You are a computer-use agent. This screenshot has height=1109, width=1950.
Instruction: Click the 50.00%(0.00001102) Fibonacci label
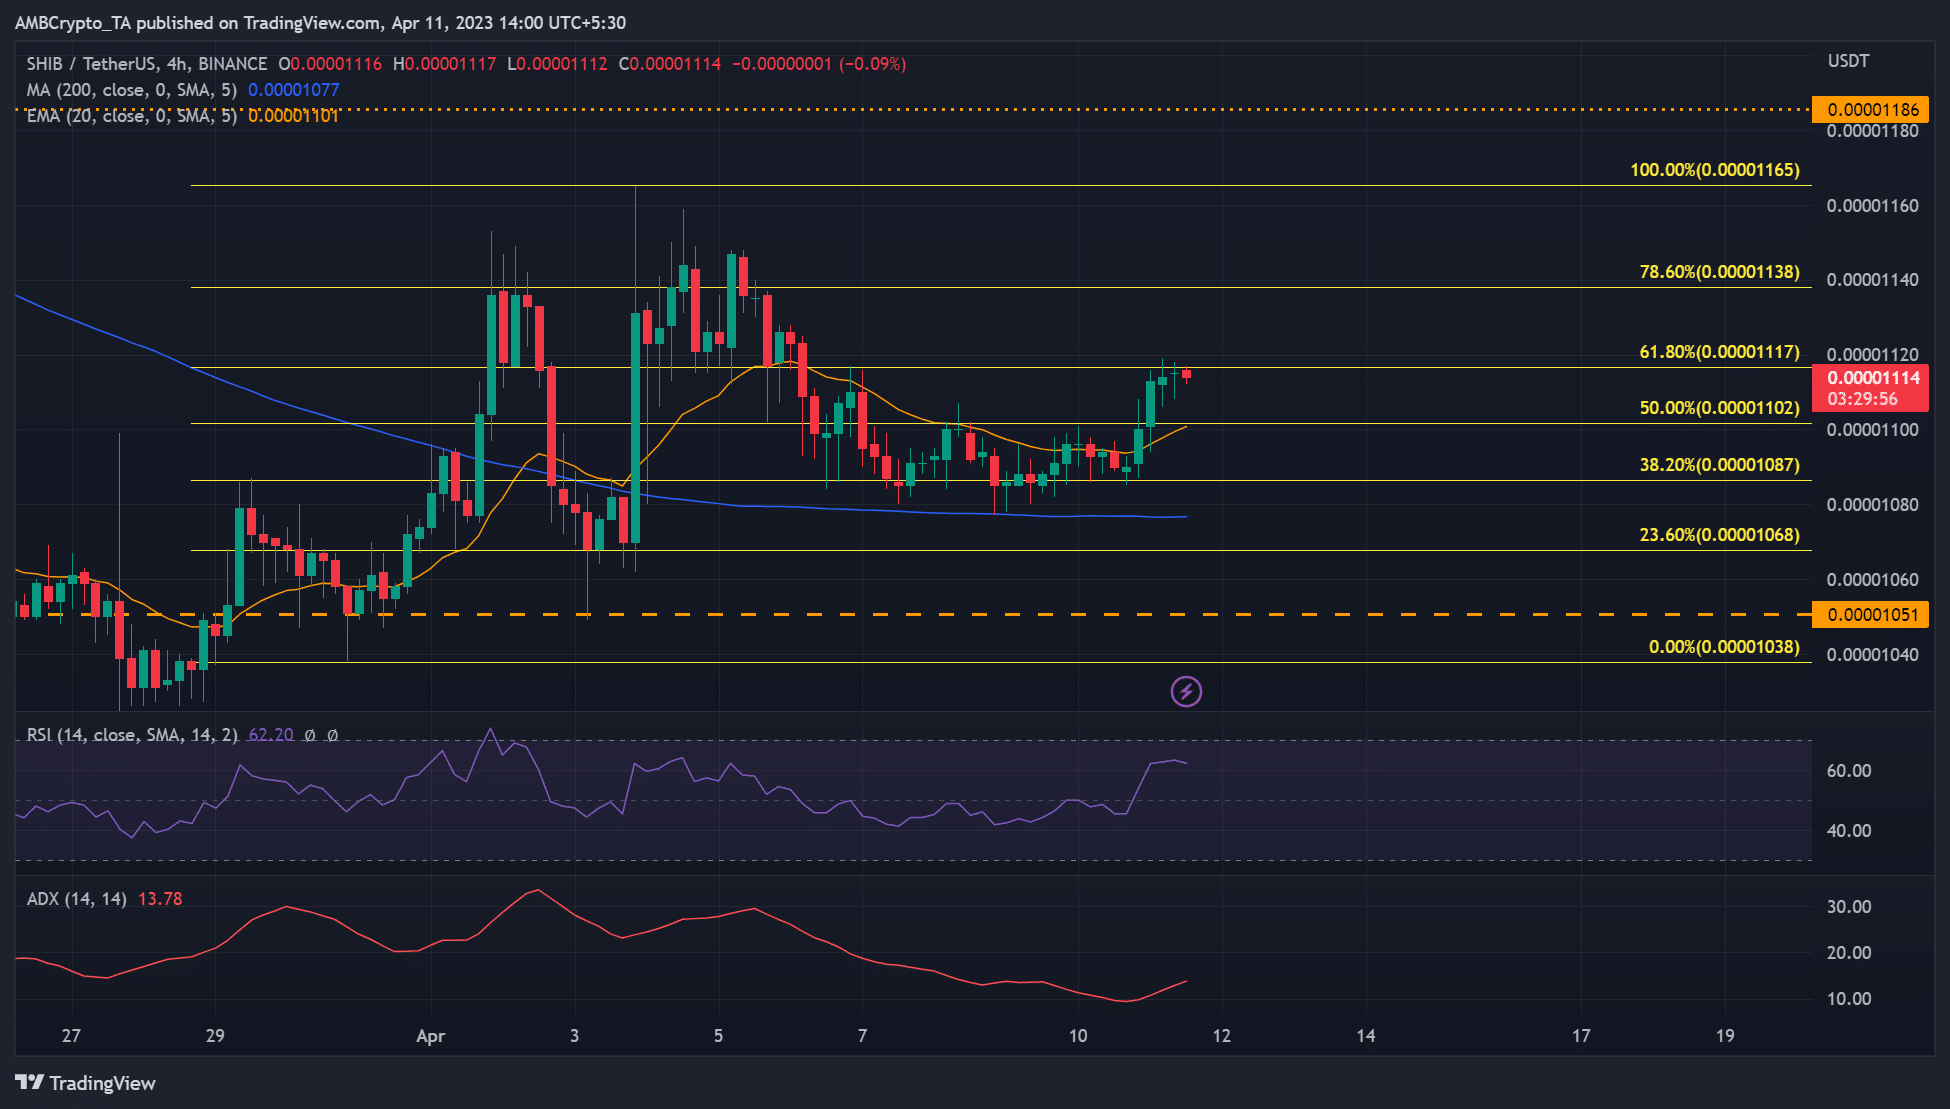(1720, 408)
